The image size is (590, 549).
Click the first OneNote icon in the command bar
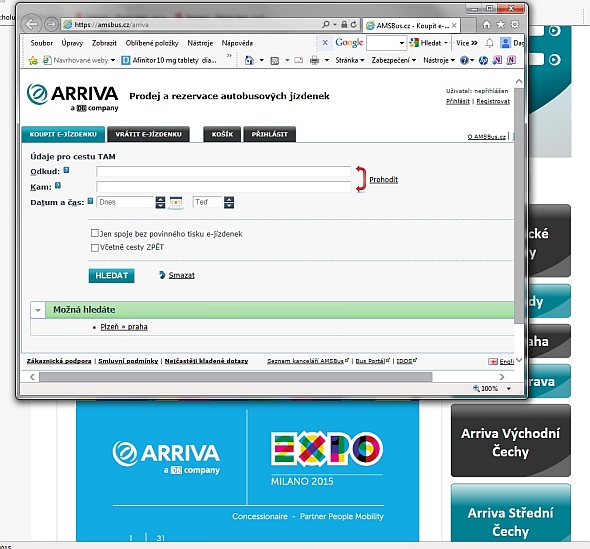[x=497, y=60]
